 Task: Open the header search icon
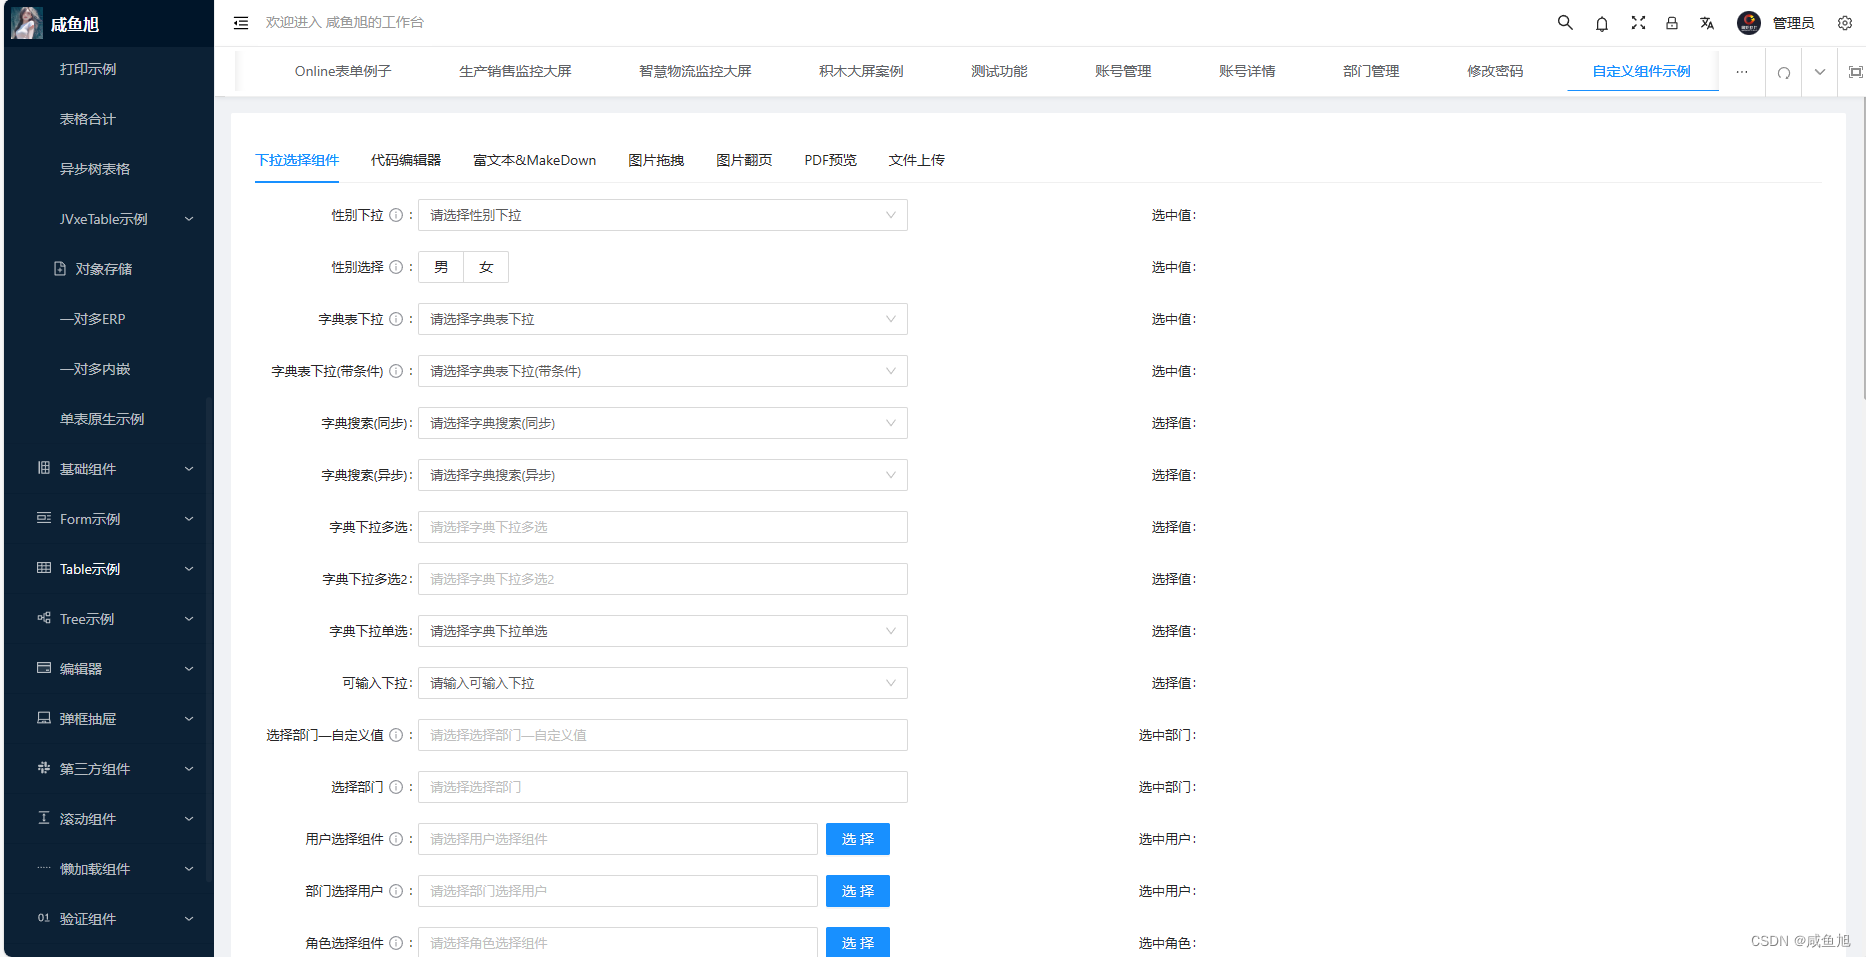(1565, 22)
